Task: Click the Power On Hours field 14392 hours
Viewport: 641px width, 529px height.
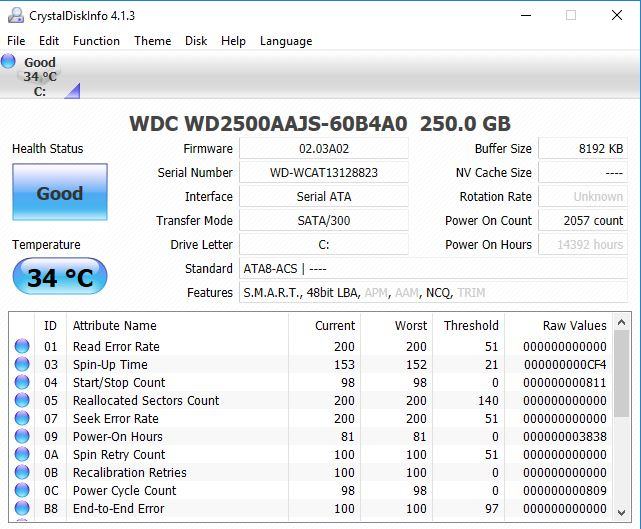Action: click(x=583, y=245)
